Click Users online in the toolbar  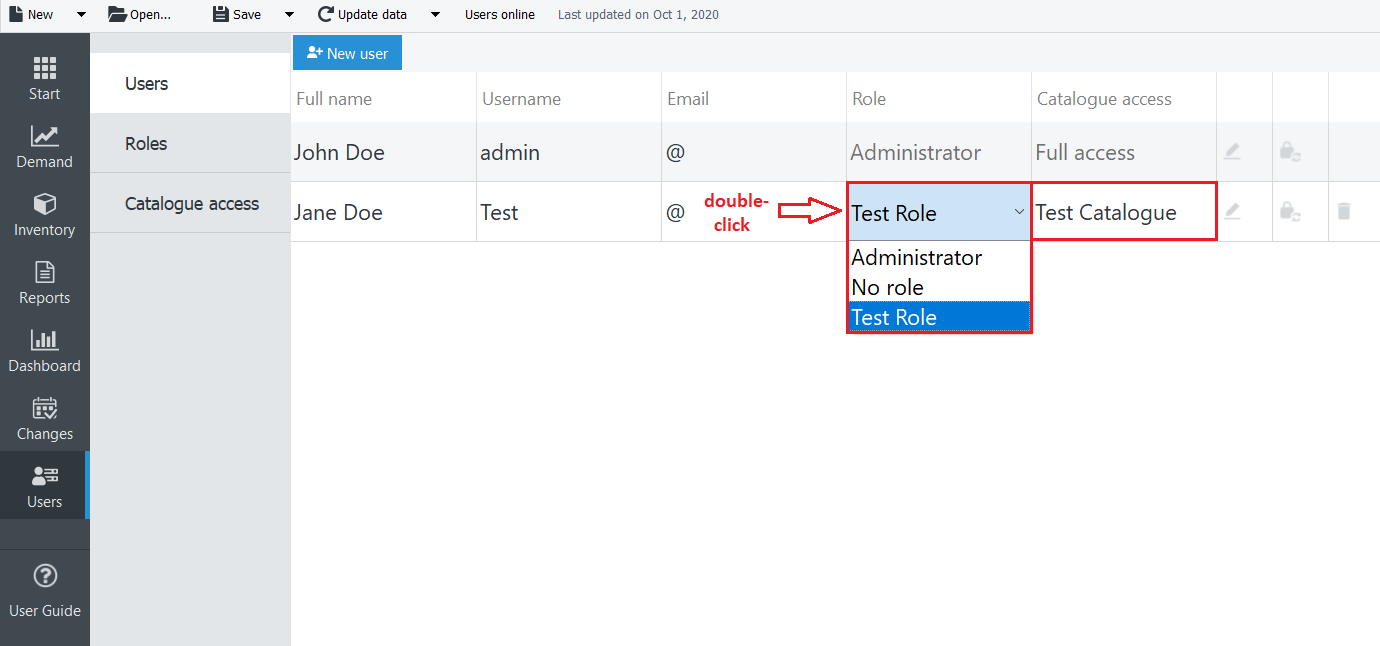499,15
